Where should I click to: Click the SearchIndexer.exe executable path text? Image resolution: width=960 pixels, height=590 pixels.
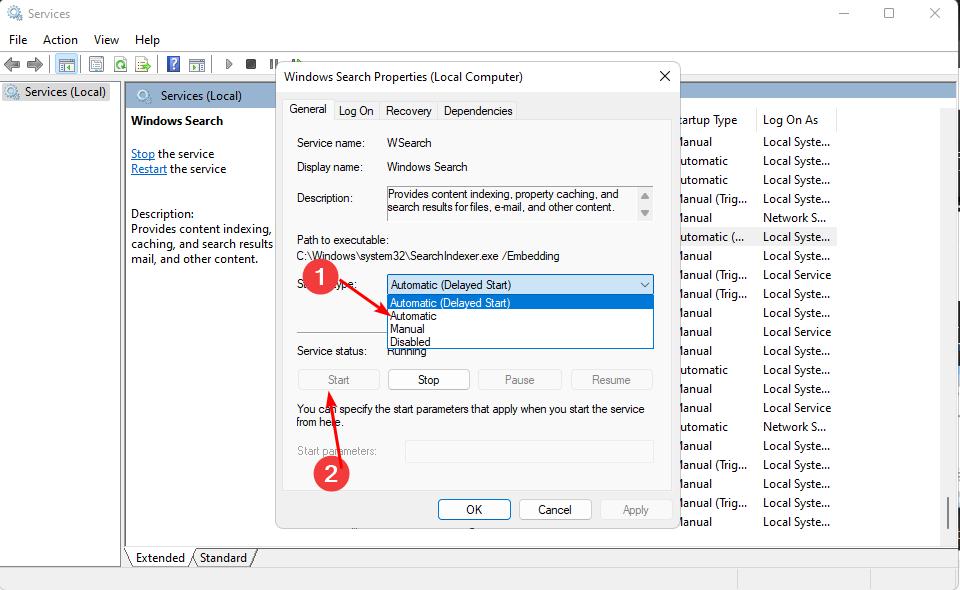pyautogui.click(x=428, y=256)
